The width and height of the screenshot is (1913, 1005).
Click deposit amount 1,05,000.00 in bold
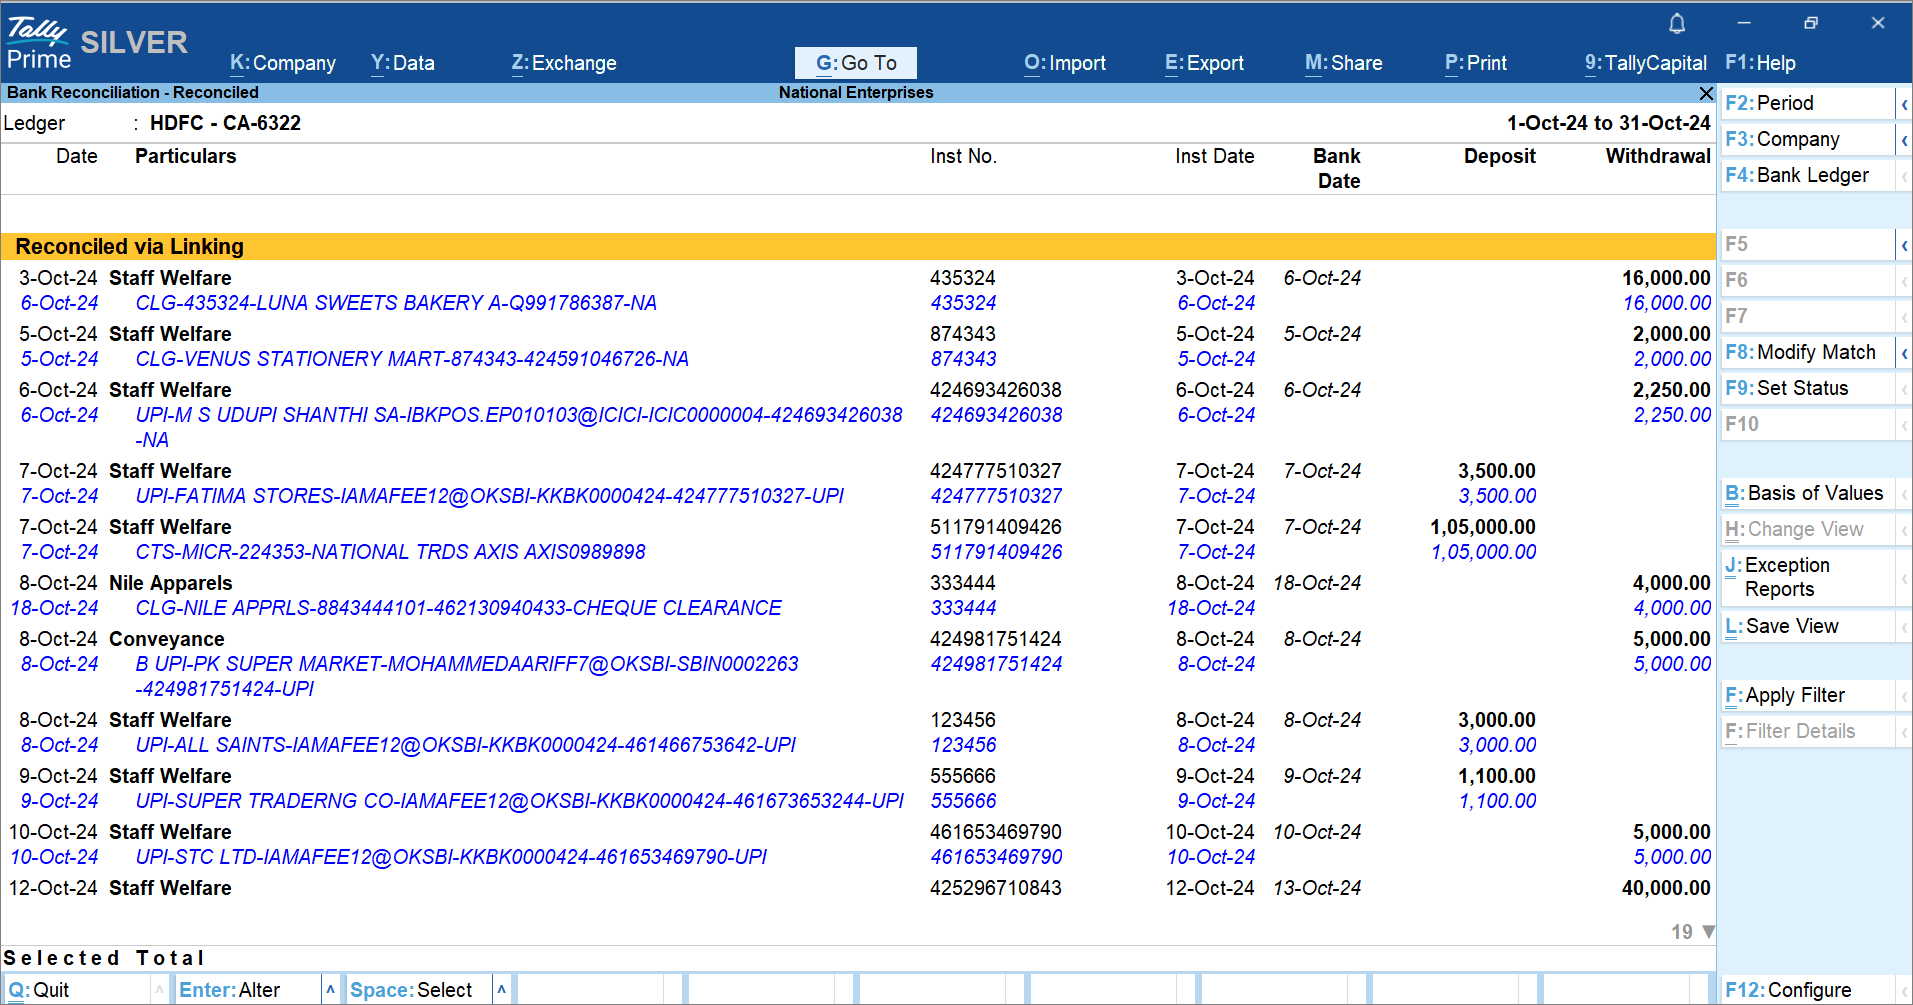tap(1483, 527)
